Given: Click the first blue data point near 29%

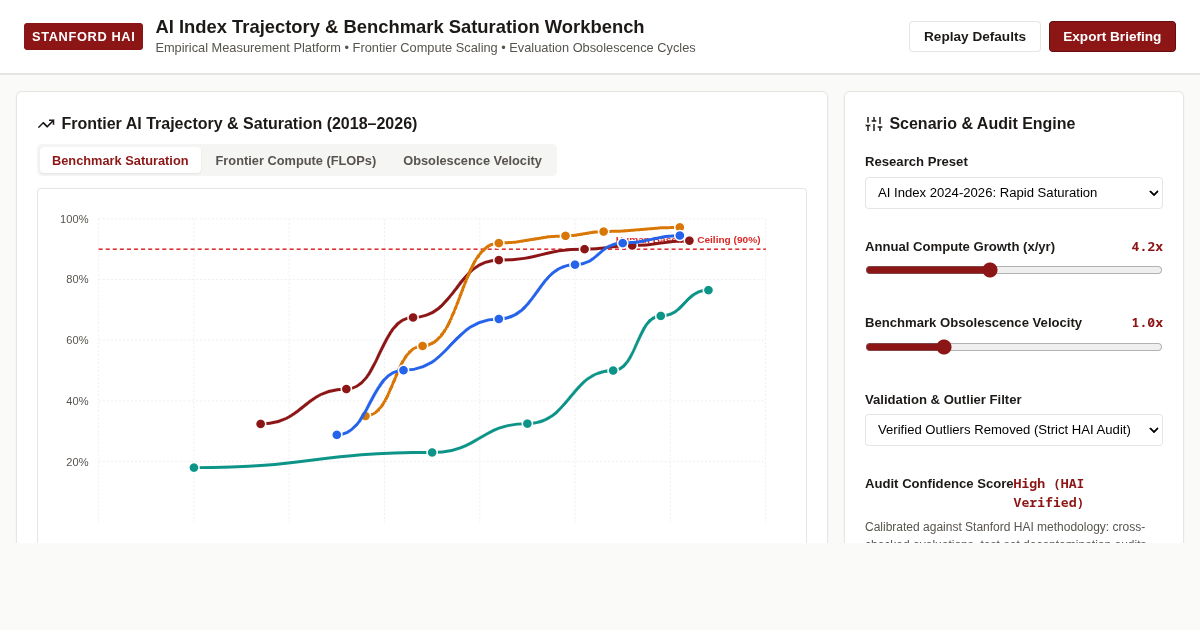Looking at the screenshot, I should pyautogui.click(x=337, y=435).
